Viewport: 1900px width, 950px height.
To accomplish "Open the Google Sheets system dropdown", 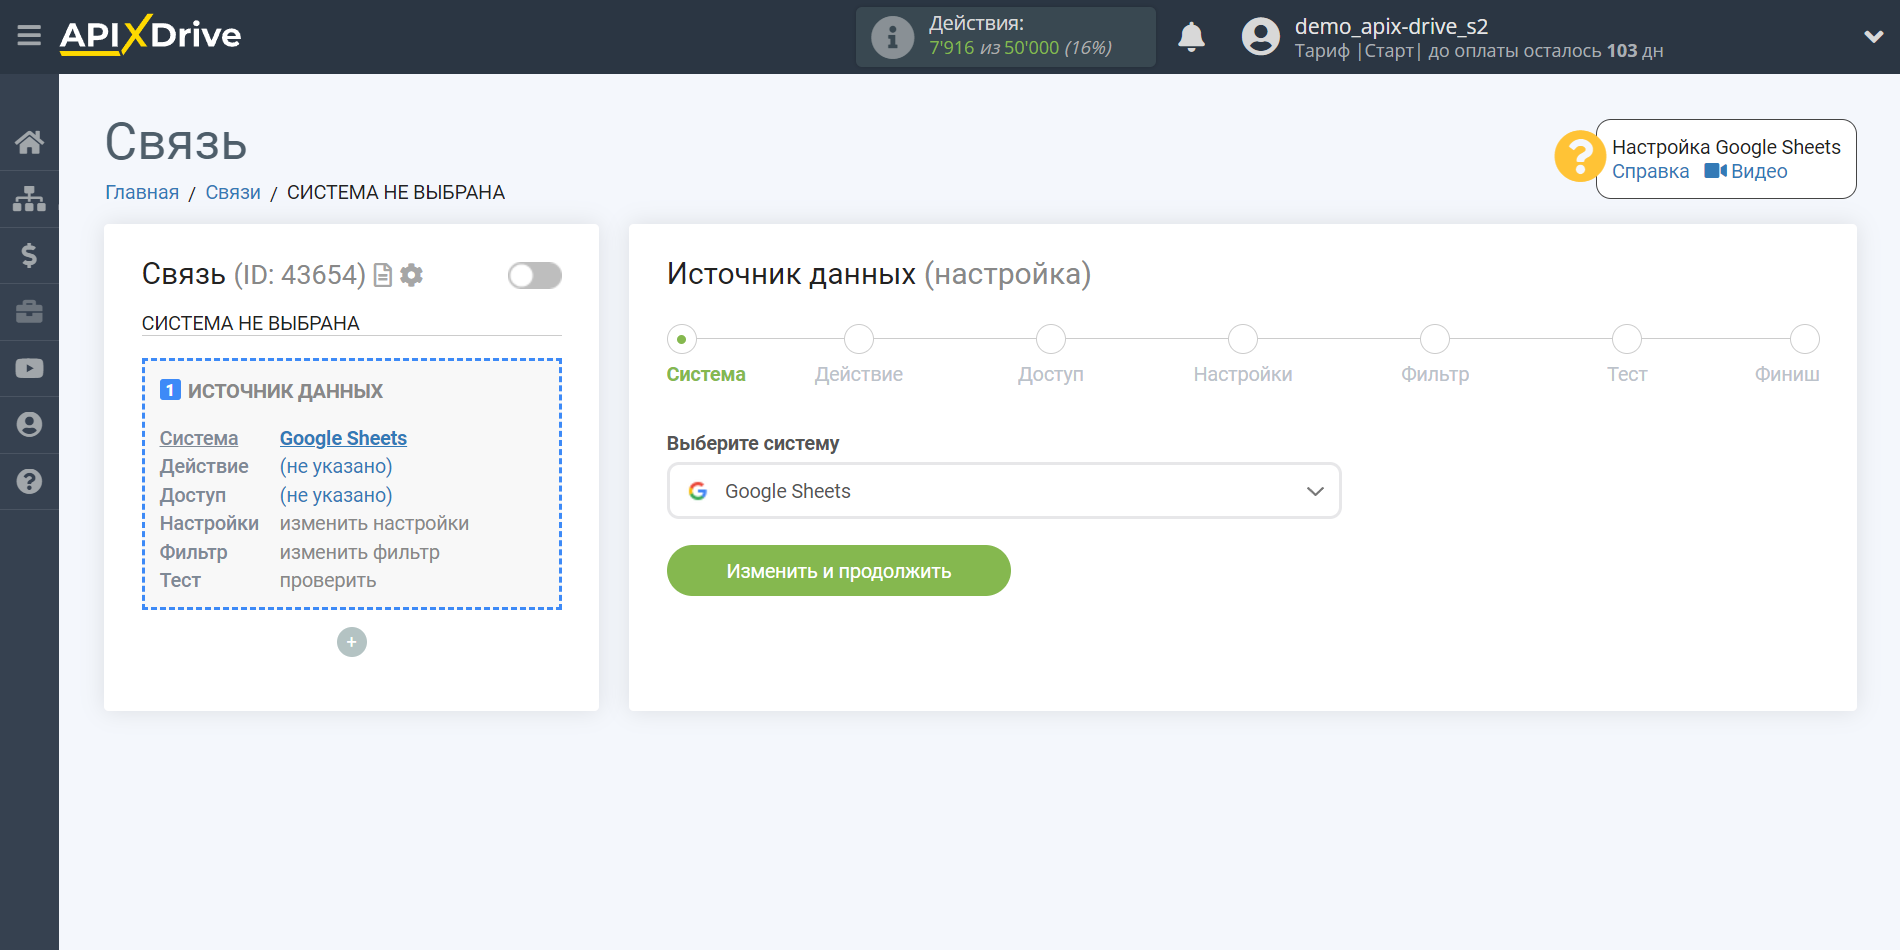I will tap(1004, 491).
